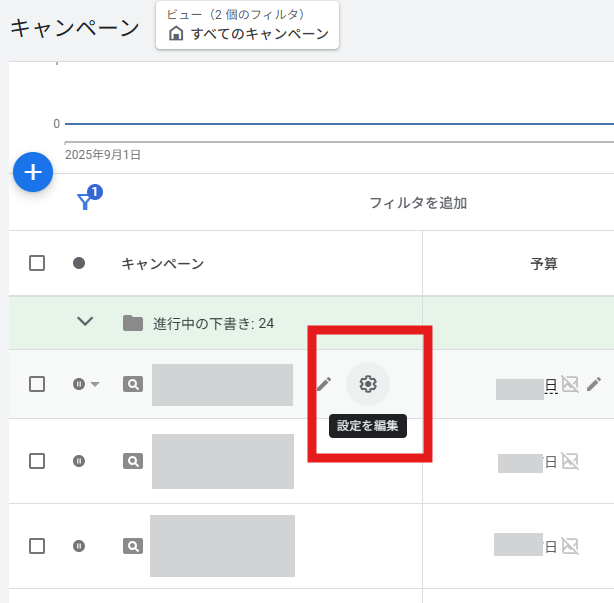Viewport: 614px width, 603px height.
Task: Sort by the キャンペーン column header
Action: (162, 264)
